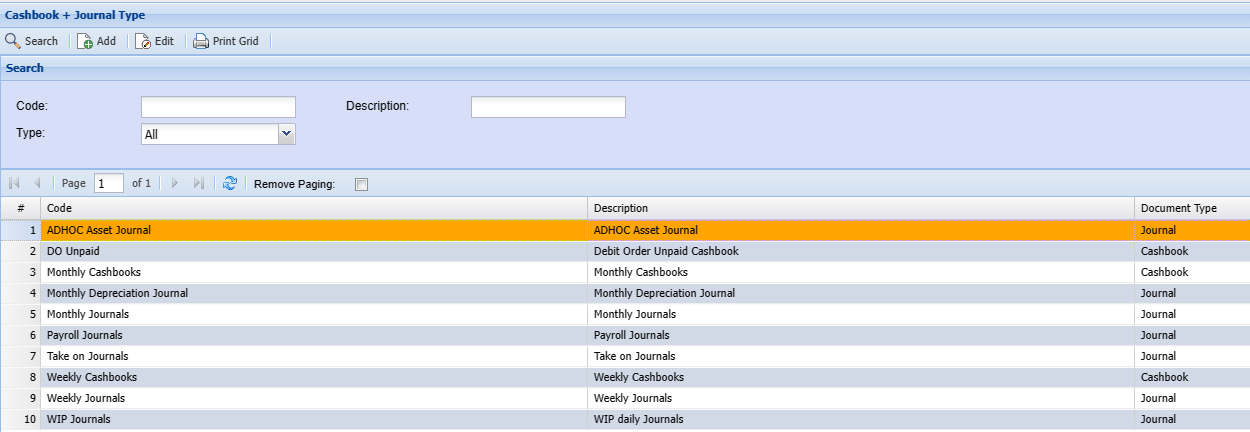This screenshot has width=1250, height=432.
Task: Go to first page of grid
Action: point(14,183)
